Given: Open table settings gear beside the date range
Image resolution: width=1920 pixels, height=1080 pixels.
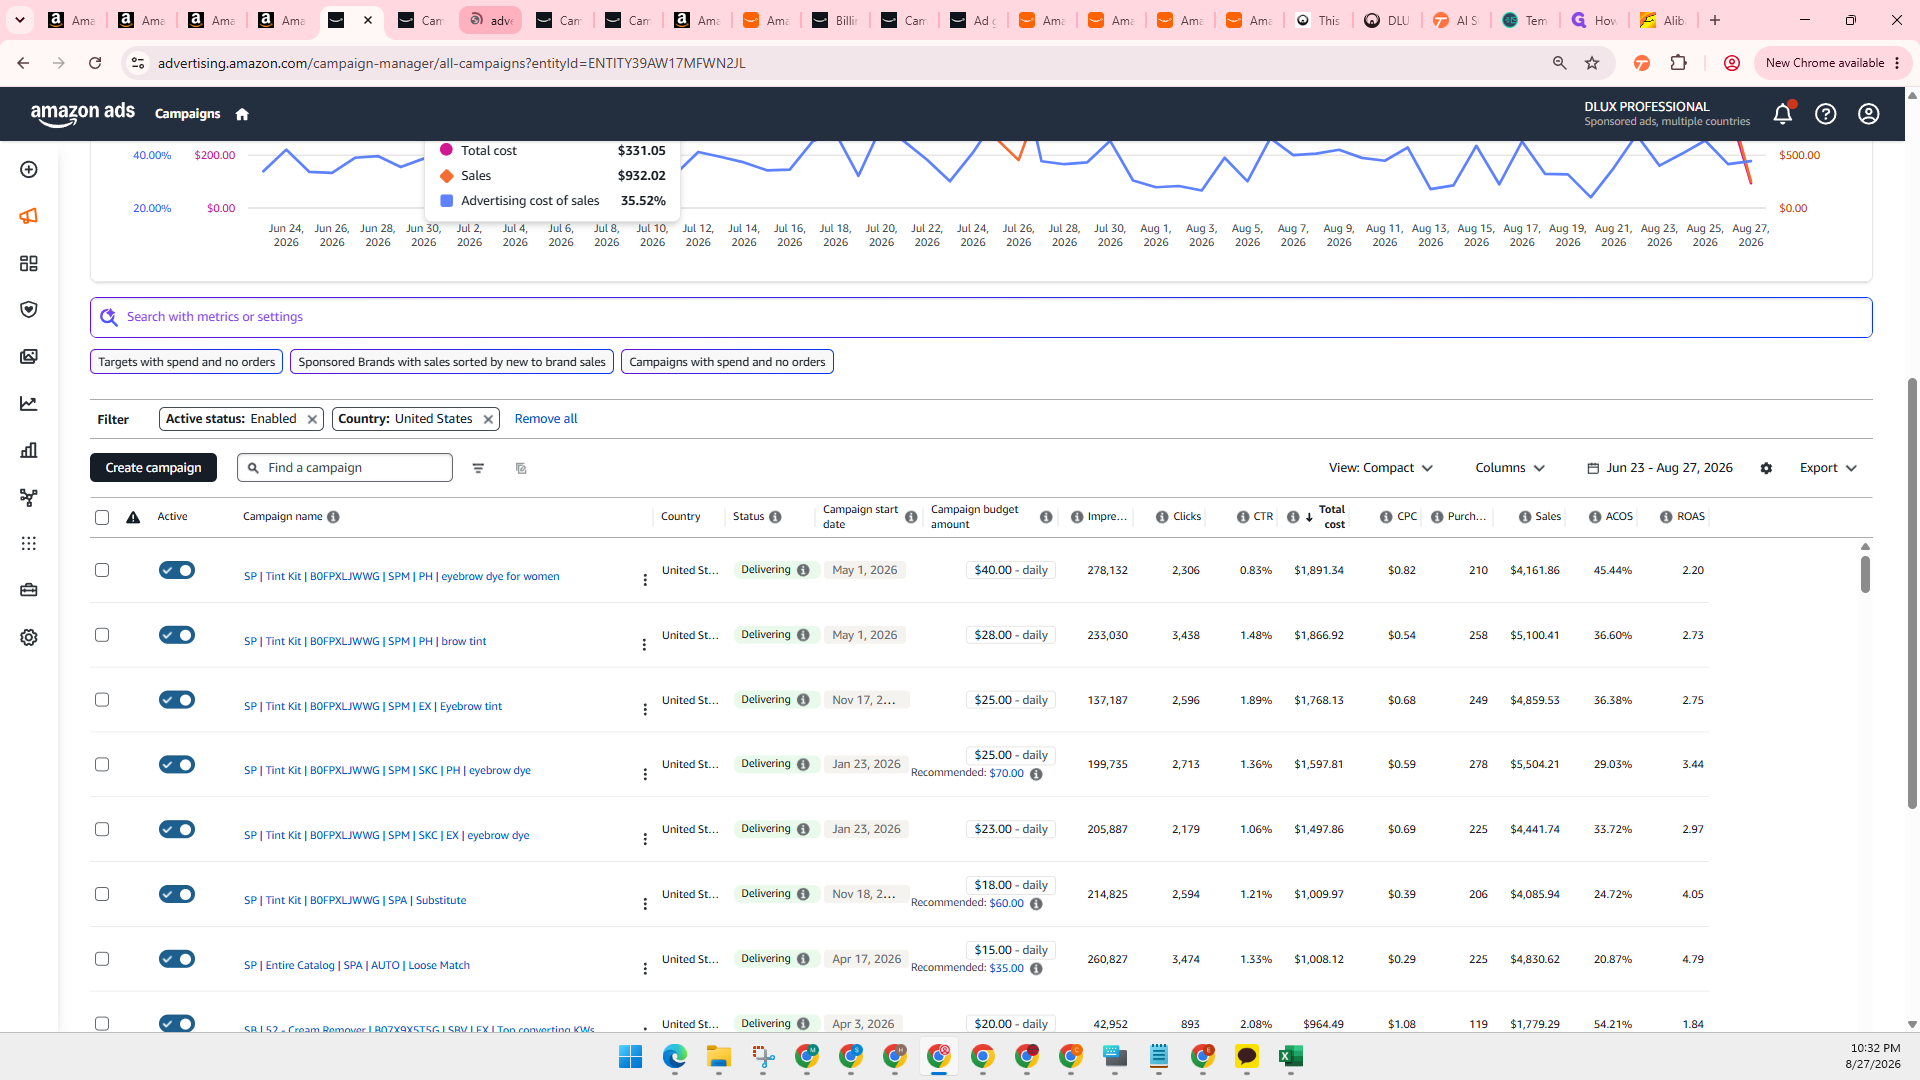Looking at the screenshot, I should [x=1766, y=468].
